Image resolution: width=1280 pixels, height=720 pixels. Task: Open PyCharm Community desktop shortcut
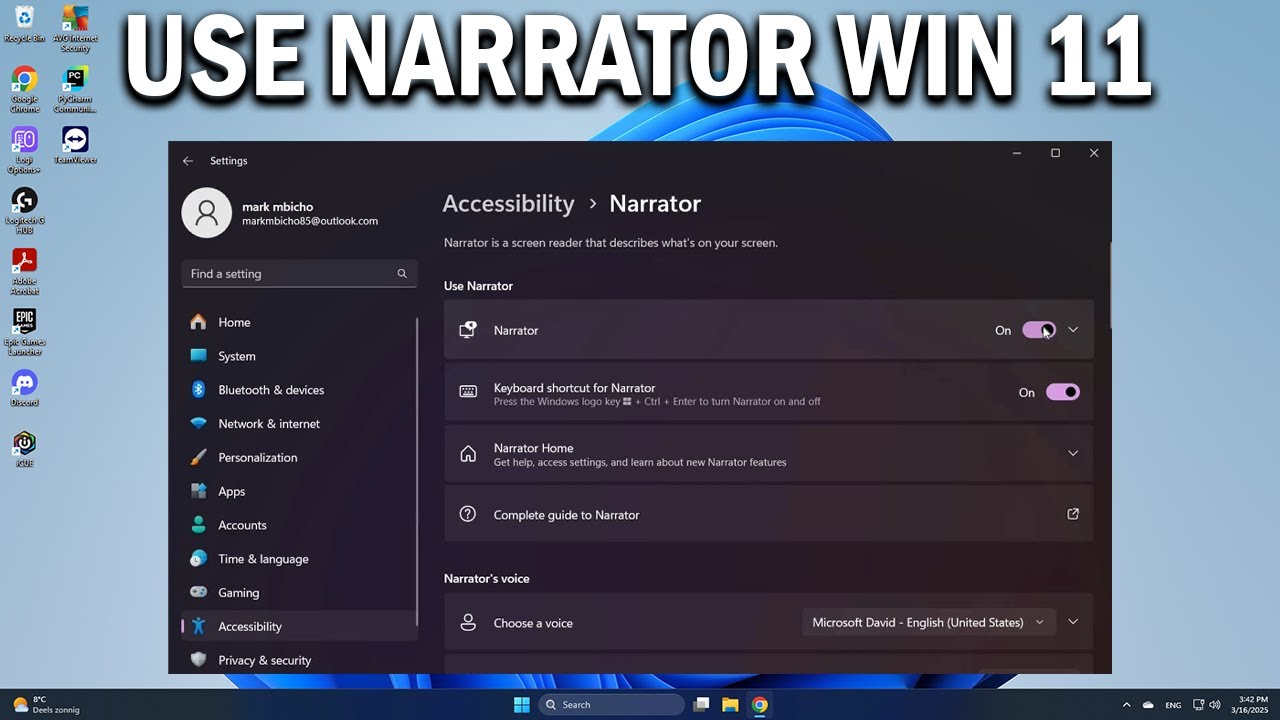click(x=75, y=88)
